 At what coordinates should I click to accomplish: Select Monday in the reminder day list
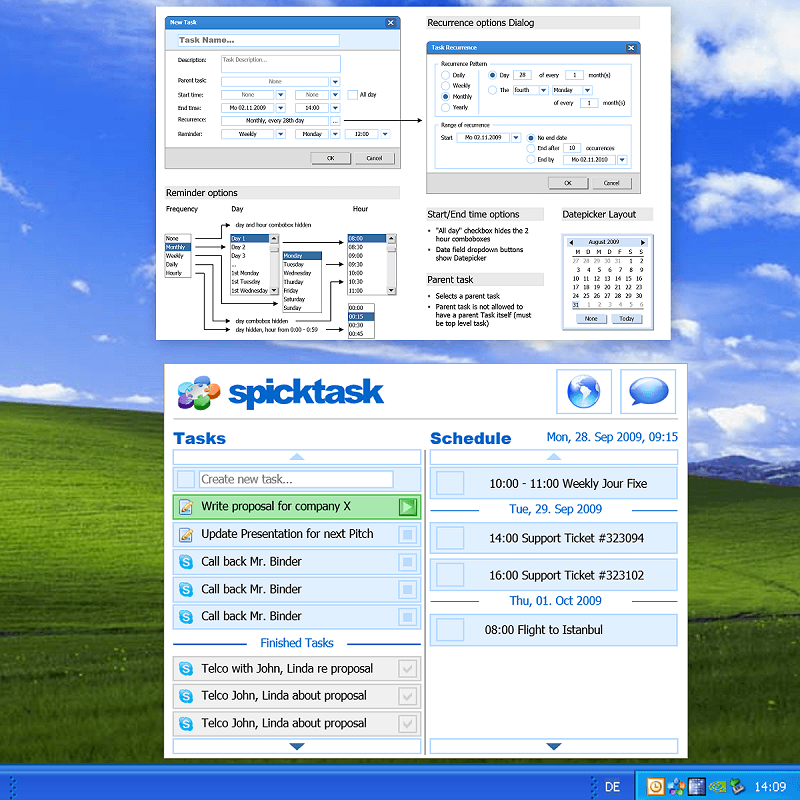(301, 256)
